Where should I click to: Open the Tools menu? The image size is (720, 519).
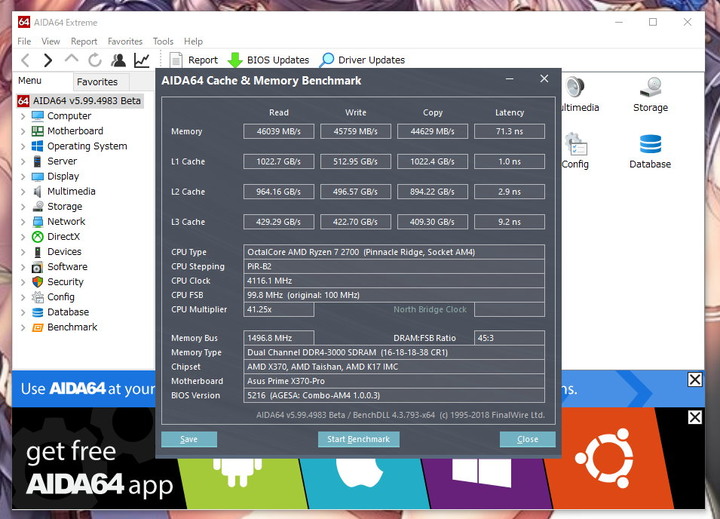pos(163,41)
